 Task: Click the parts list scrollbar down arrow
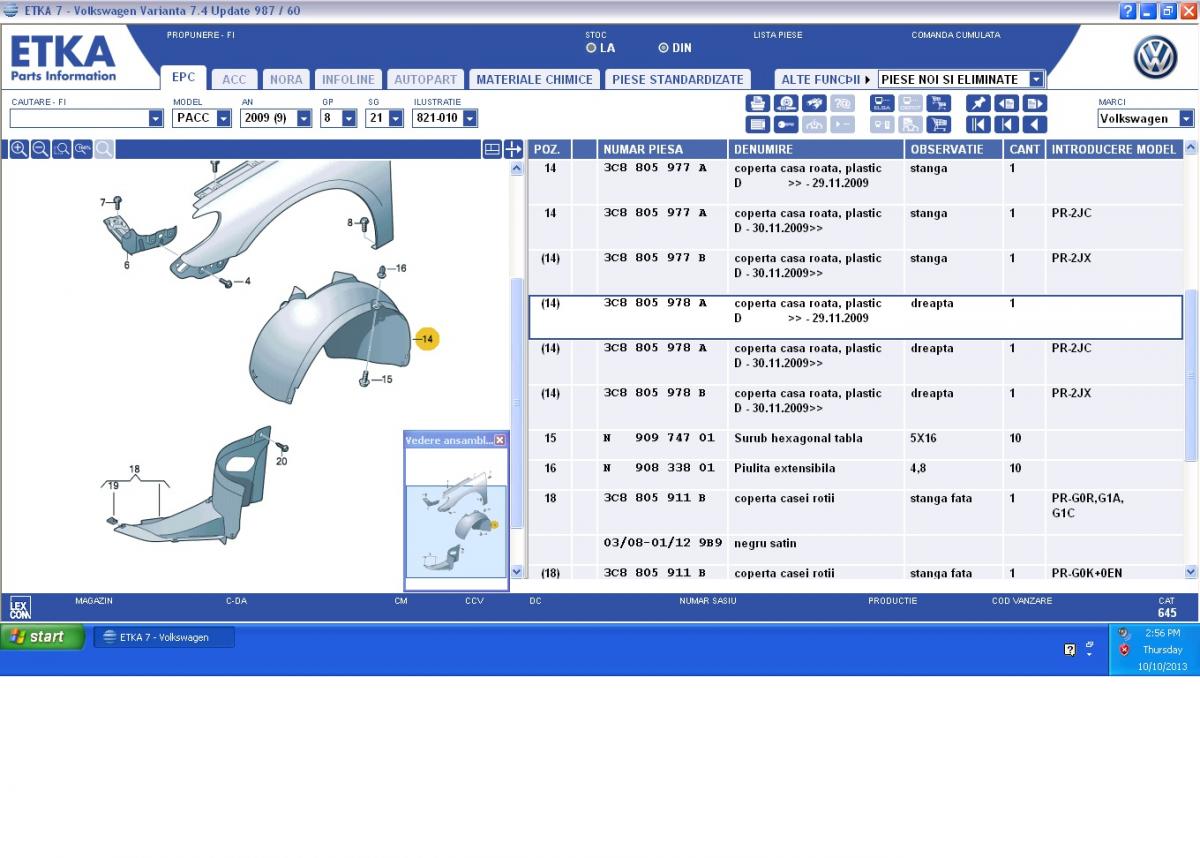click(x=1190, y=572)
